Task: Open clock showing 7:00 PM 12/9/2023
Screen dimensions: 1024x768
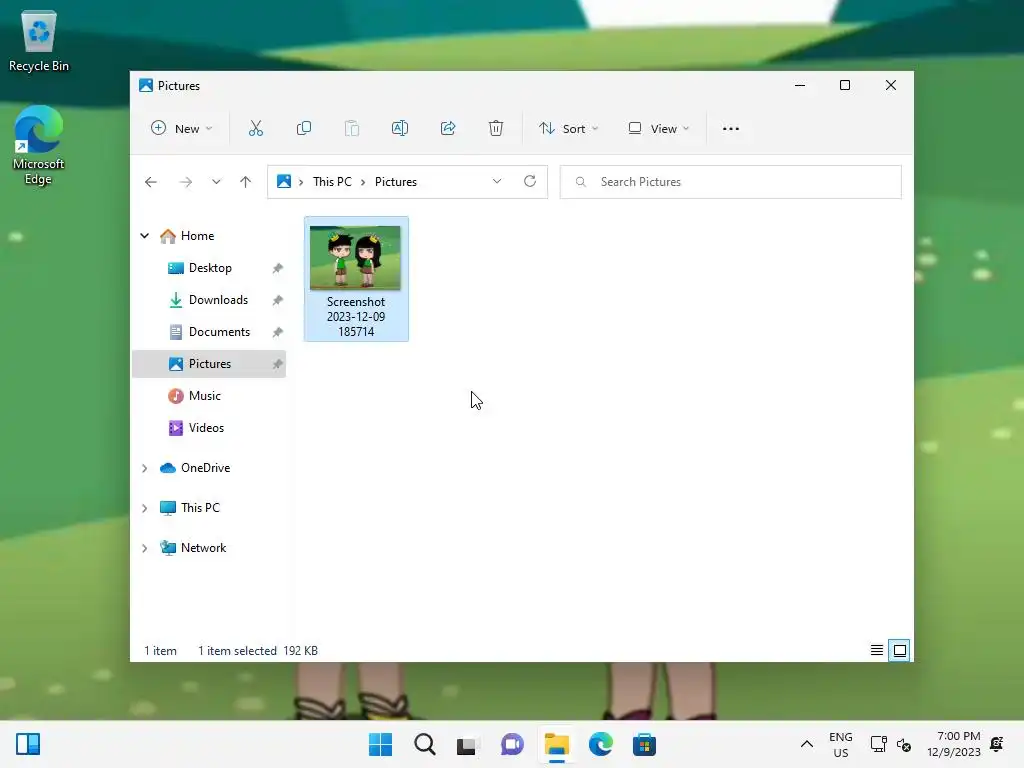Action: (x=953, y=744)
